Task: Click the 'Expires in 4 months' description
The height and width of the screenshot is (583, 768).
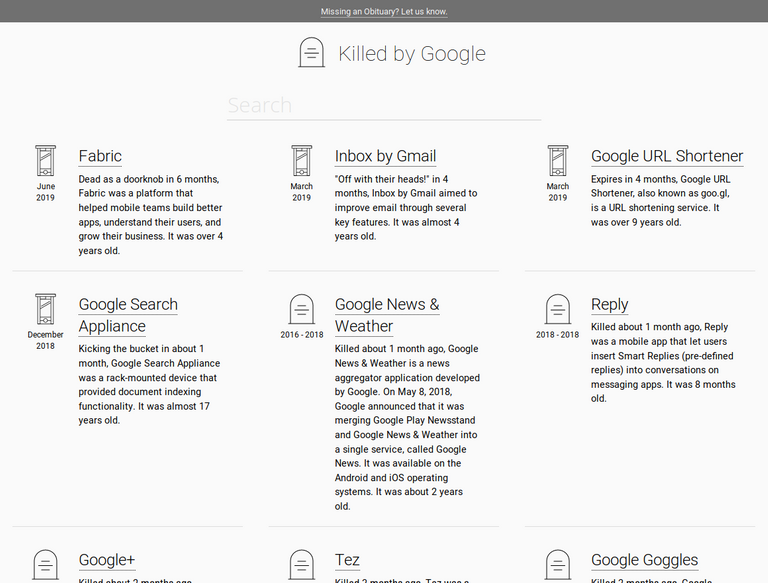Action: coord(661,200)
